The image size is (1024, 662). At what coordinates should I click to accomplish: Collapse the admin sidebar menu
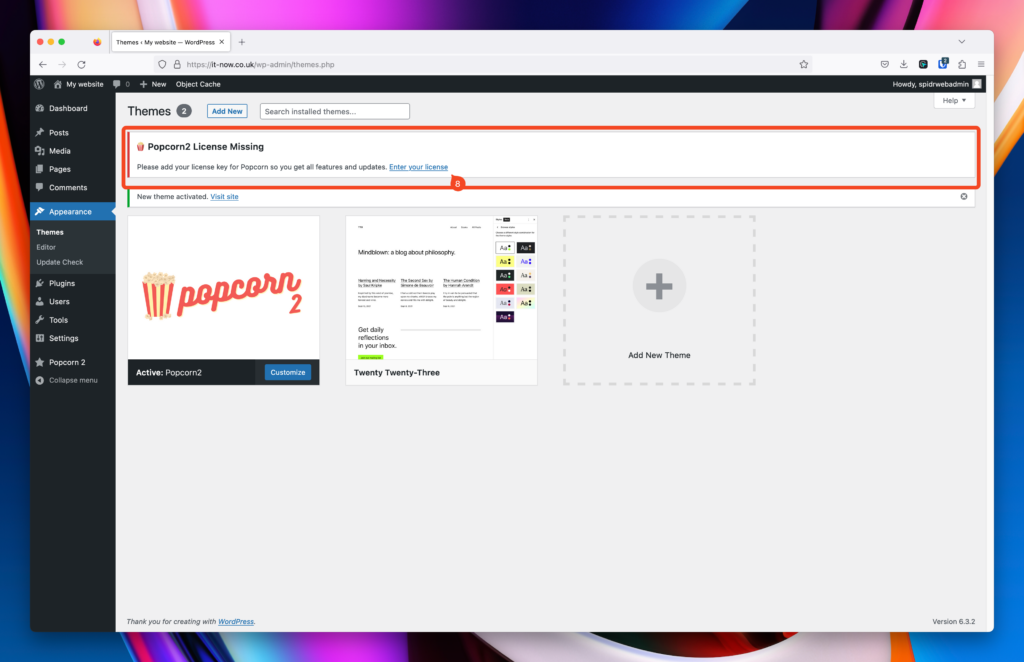click(x=67, y=380)
